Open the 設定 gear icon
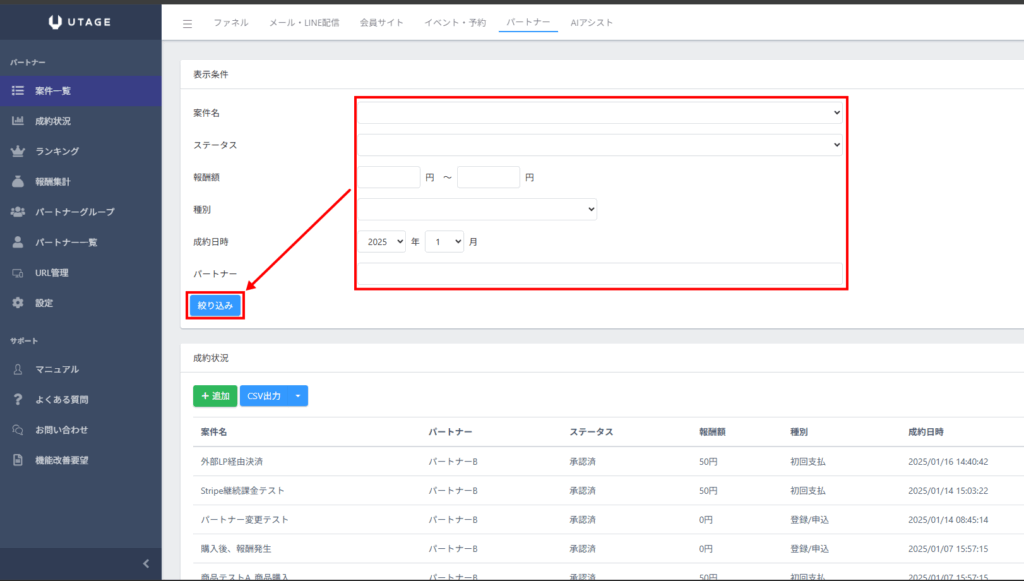 [x=18, y=303]
